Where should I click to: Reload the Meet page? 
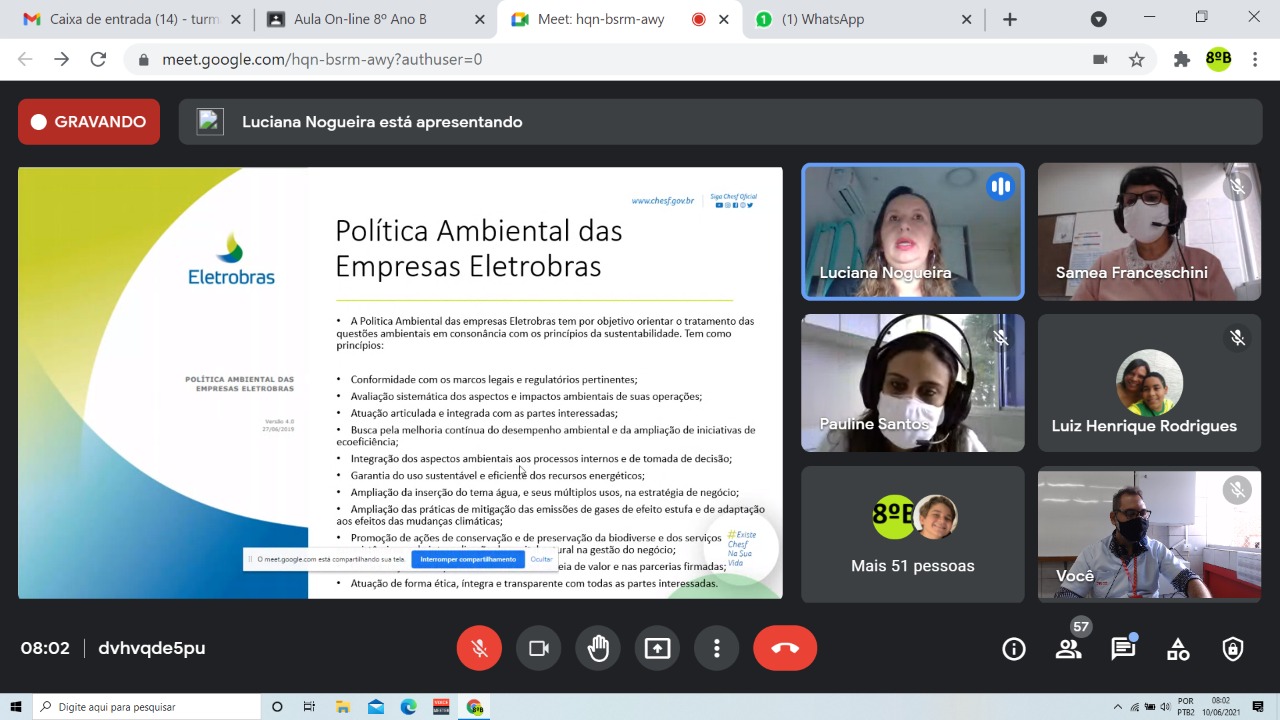[x=98, y=60]
